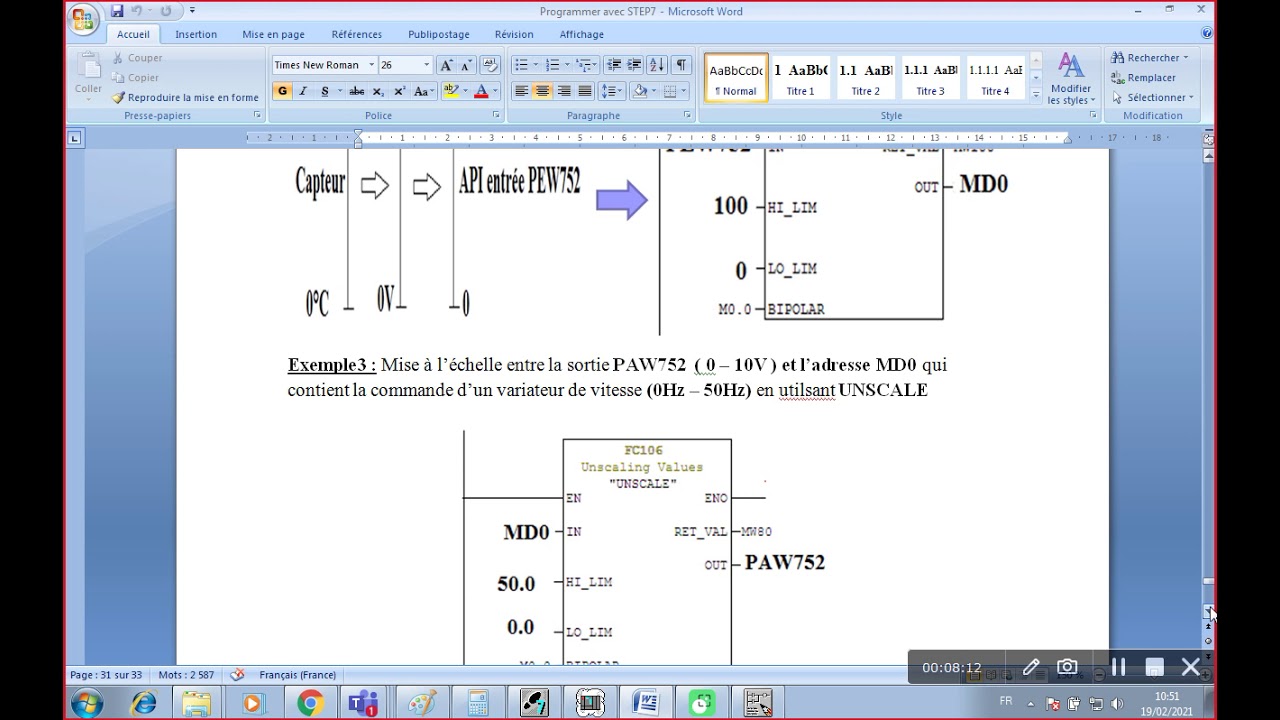Toggle underline (S) formatting
The height and width of the screenshot is (720, 1280).
point(324,91)
